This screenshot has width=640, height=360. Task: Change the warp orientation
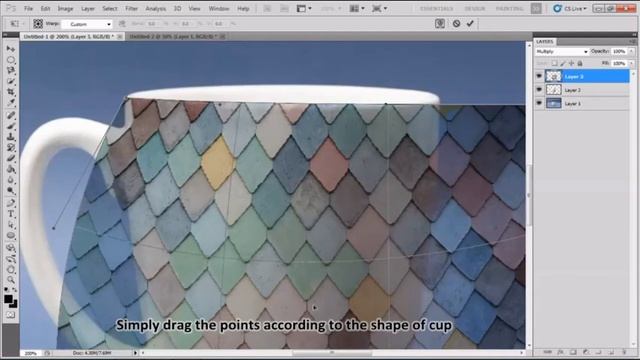[x=122, y=24]
